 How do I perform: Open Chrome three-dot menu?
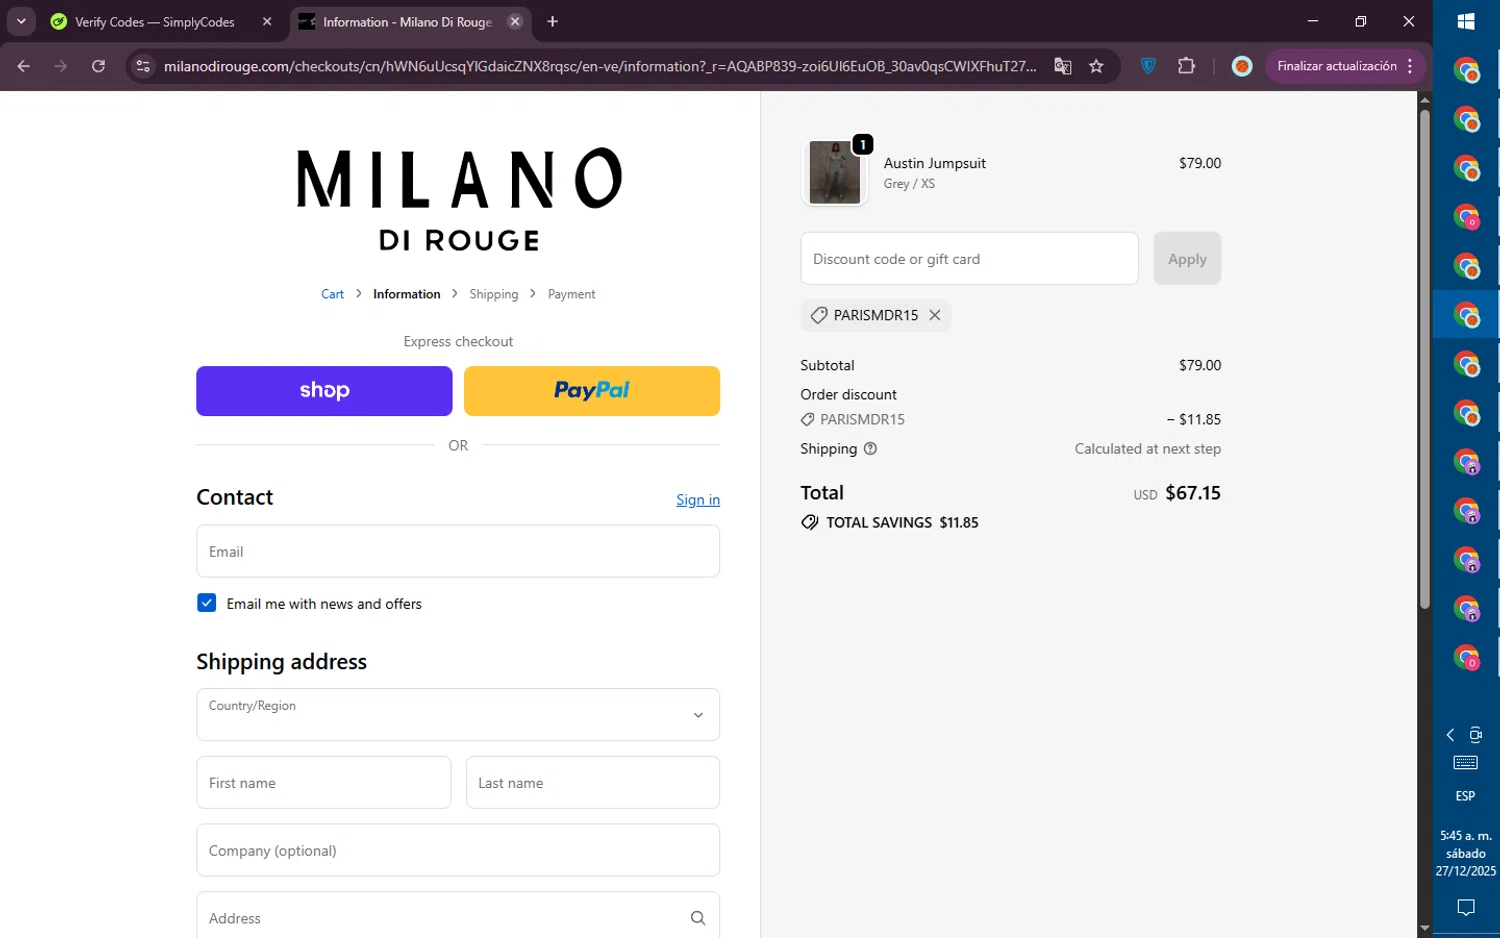1410,66
